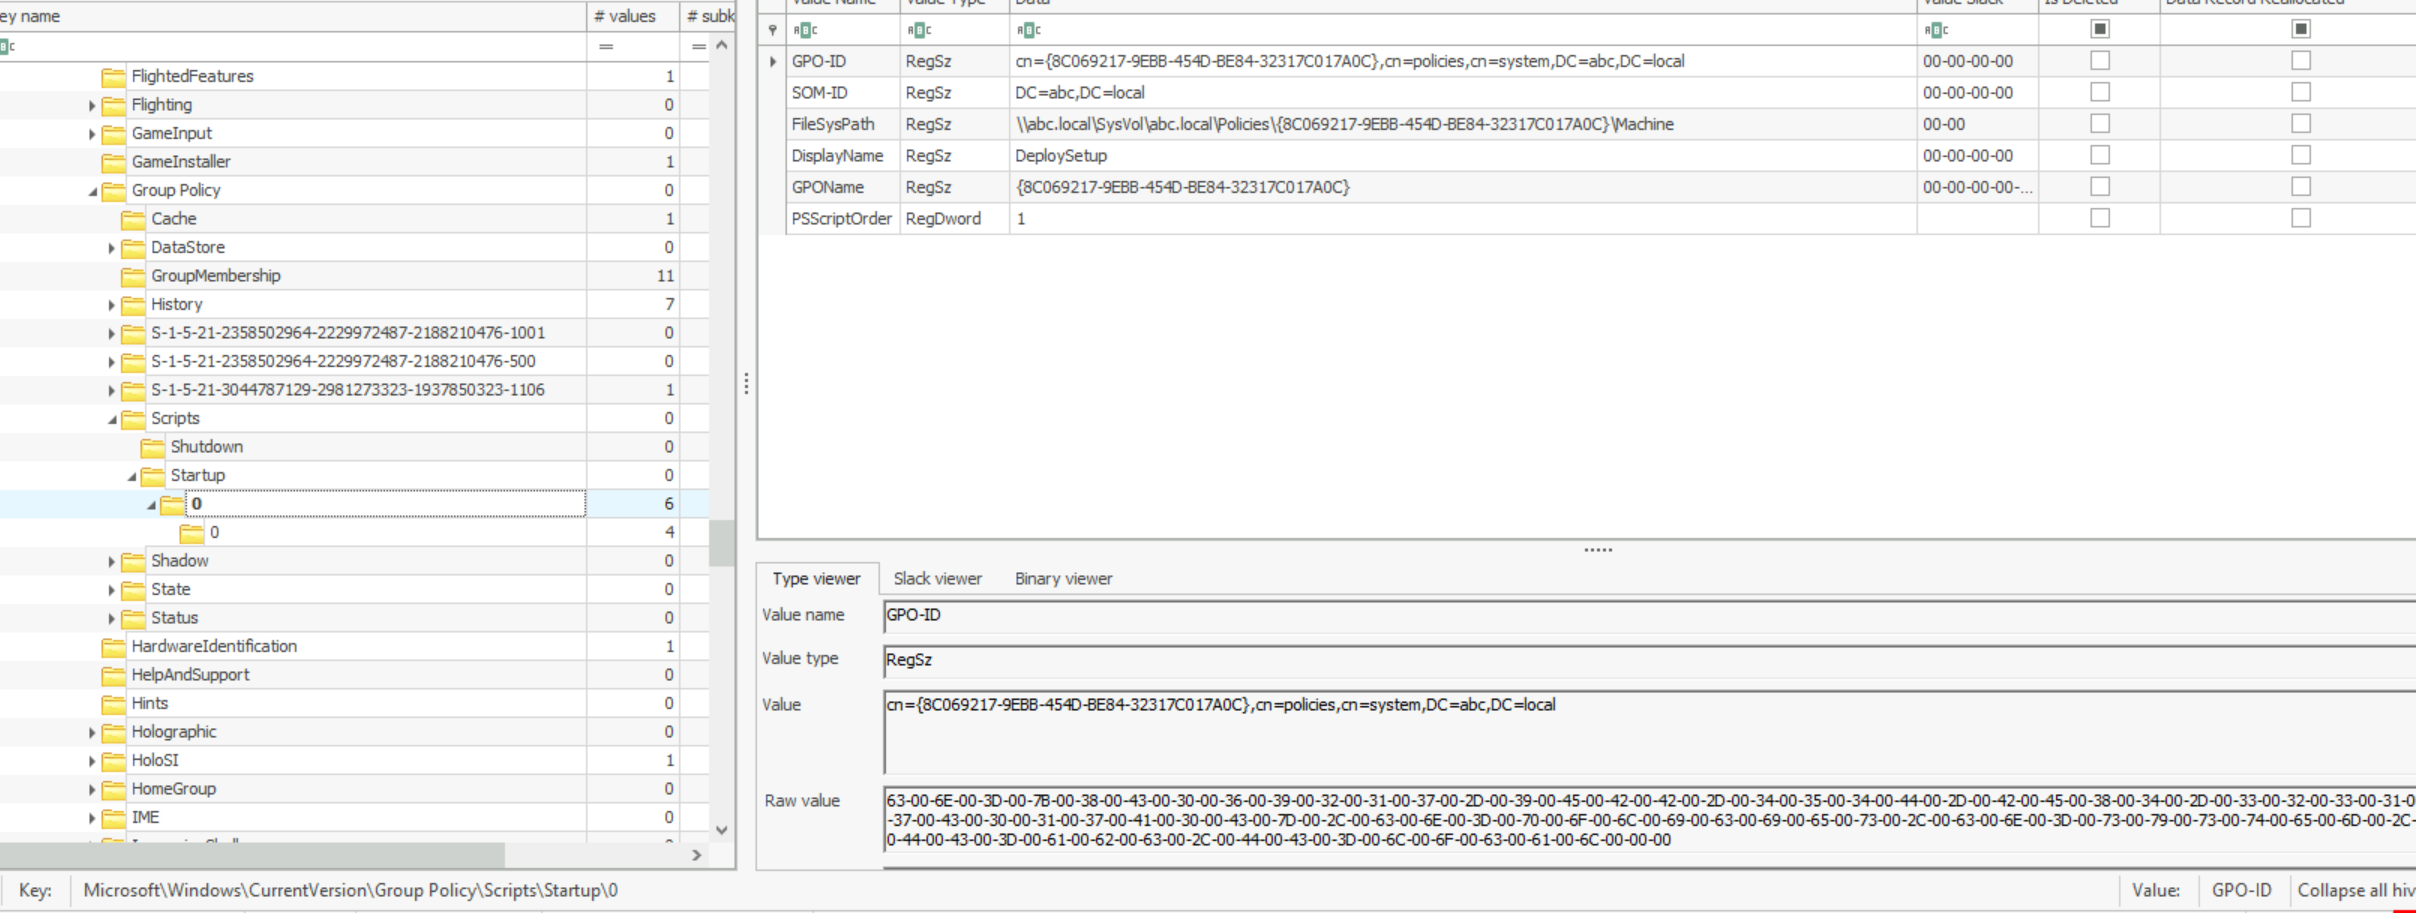2416x913 pixels.
Task: Click into the Value name field
Action: tap(1650, 616)
